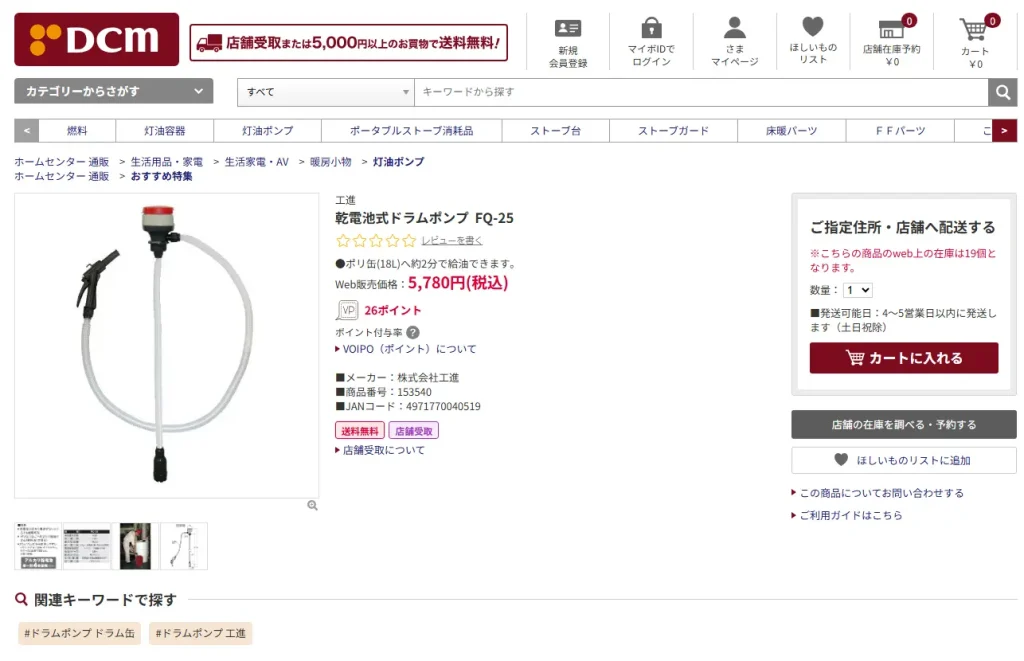Screen dimensions: 1024x661
Task: Click the zoom magnifier on product image
Action: click(313, 505)
